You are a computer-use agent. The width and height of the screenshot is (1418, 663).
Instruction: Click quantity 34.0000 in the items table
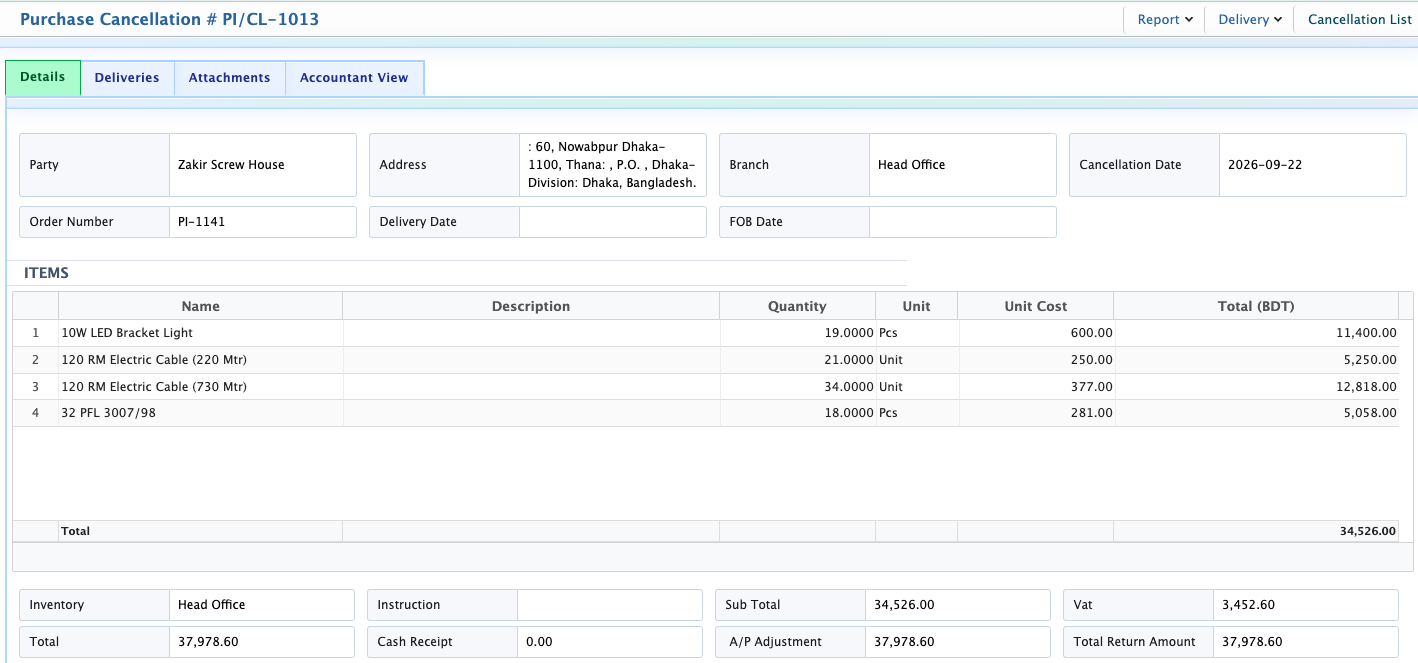point(850,387)
